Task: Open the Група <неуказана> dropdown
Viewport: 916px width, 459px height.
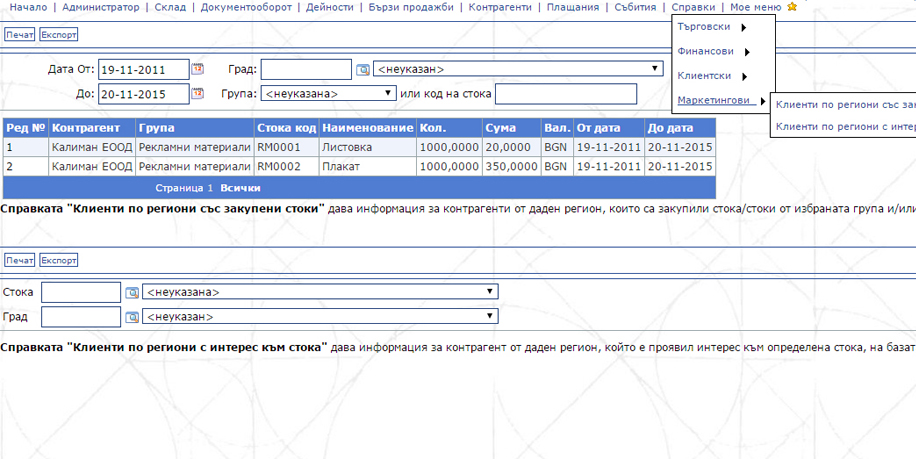Action: tap(329, 93)
